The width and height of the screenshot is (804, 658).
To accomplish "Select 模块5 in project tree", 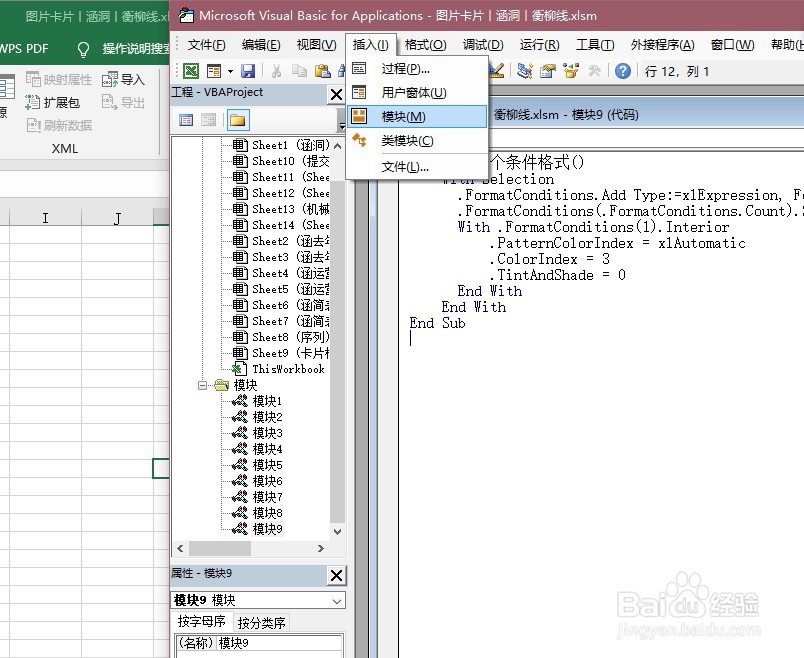I will pyautogui.click(x=257, y=465).
